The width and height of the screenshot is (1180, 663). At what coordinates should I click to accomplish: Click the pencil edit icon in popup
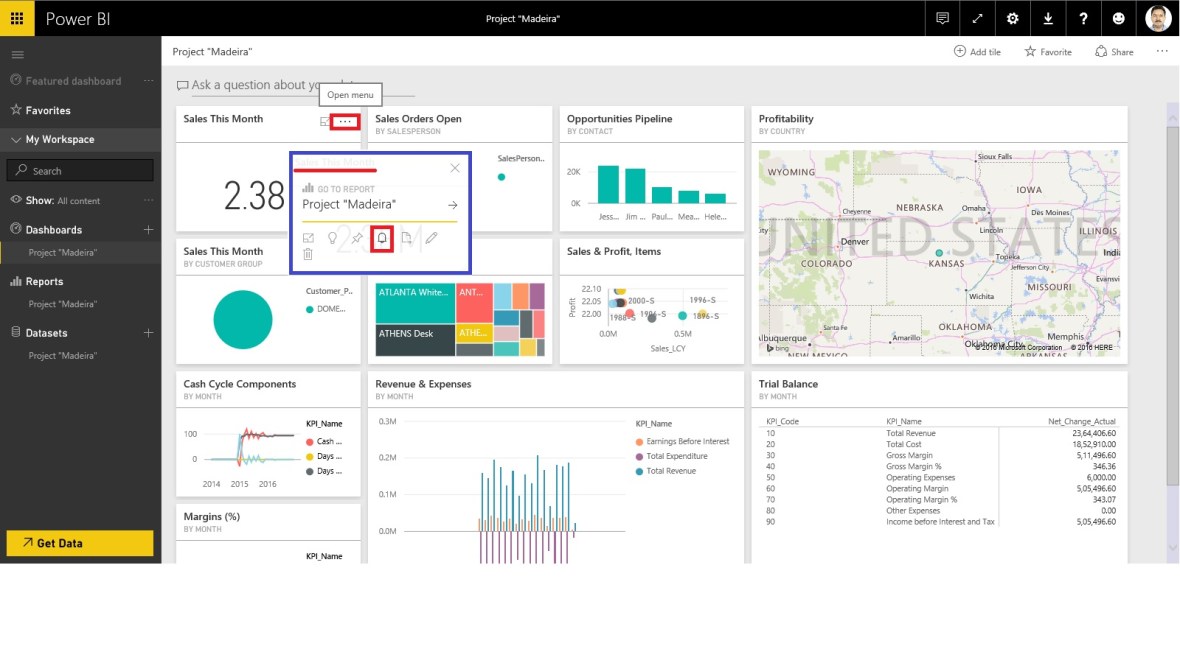click(x=431, y=238)
